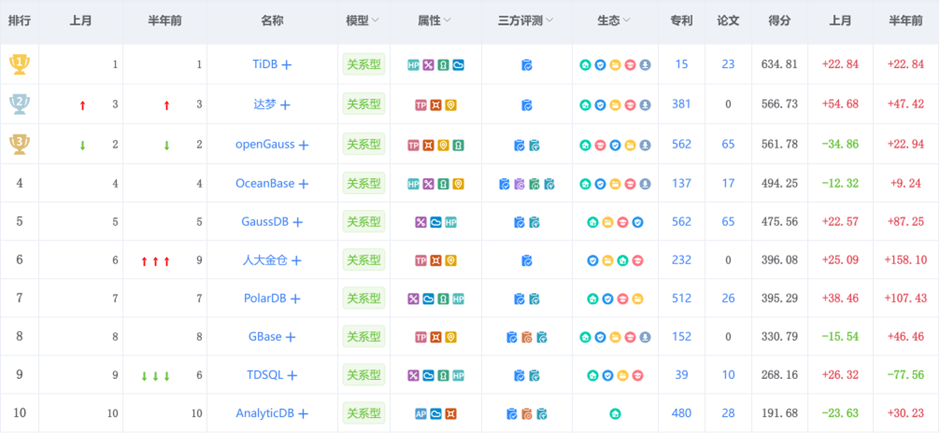Click the blue cloud icon in TiDB row
The image size is (940, 433).
click(459, 65)
